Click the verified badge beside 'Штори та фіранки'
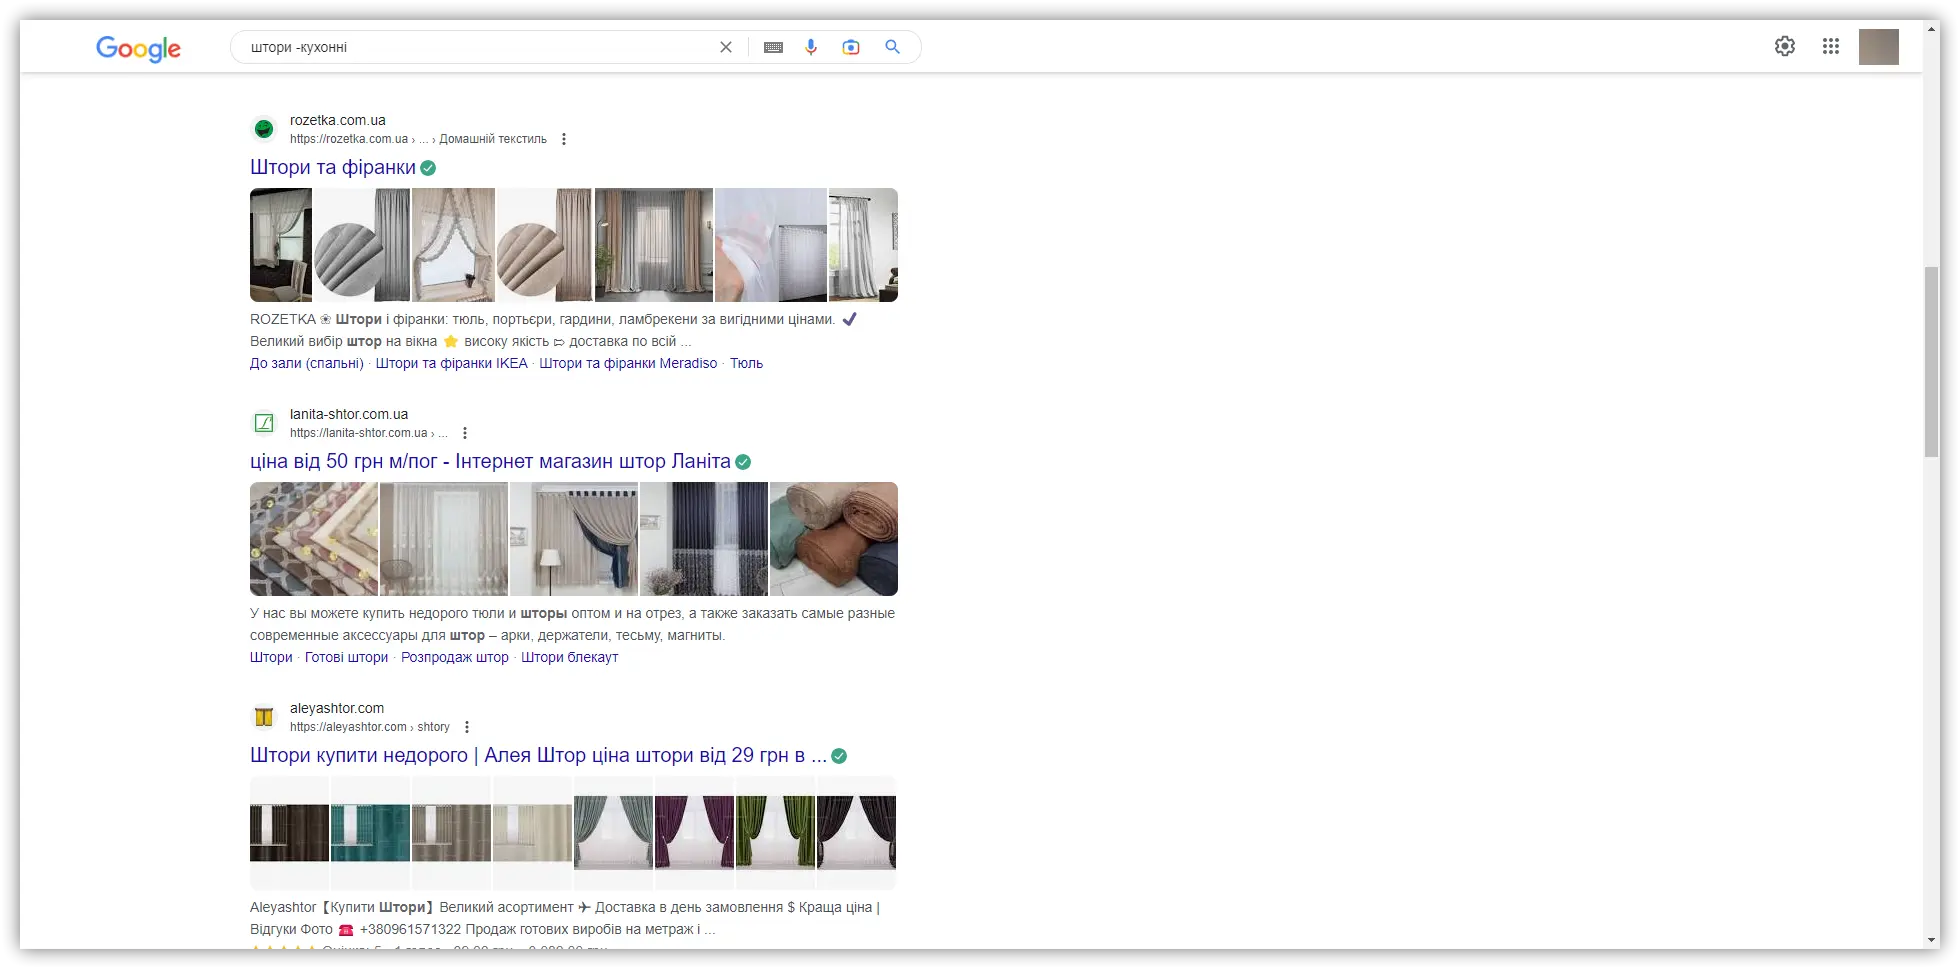Viewport: 1960px width, 969px height. click(428, 168)
